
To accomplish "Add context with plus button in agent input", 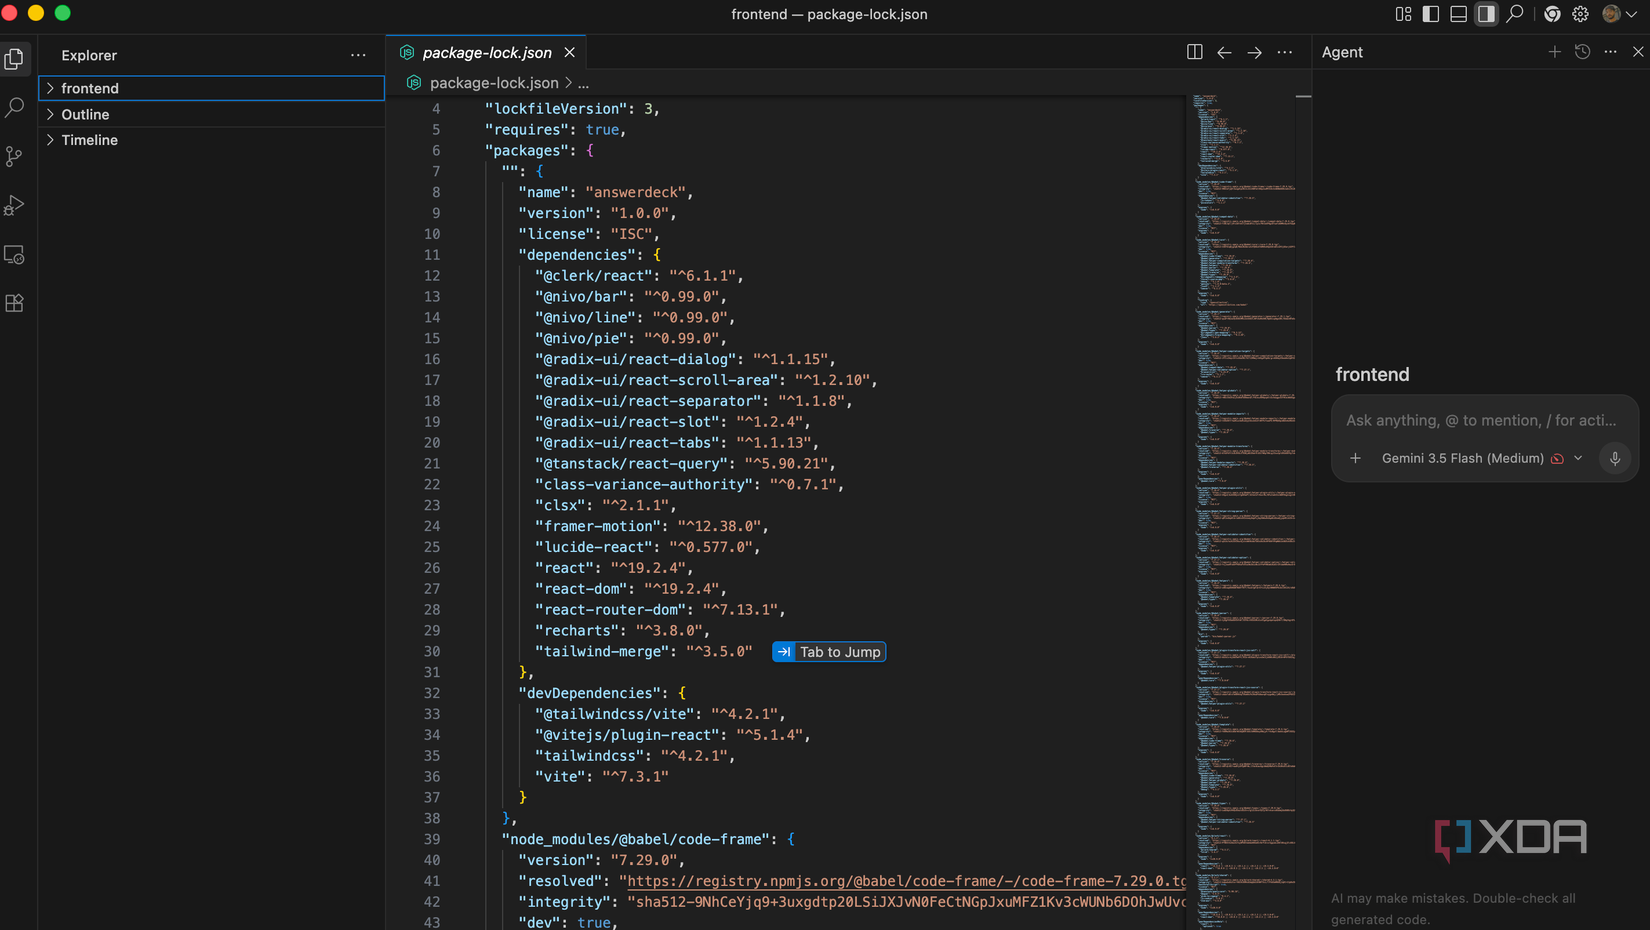I will [x=1355, y=458].
